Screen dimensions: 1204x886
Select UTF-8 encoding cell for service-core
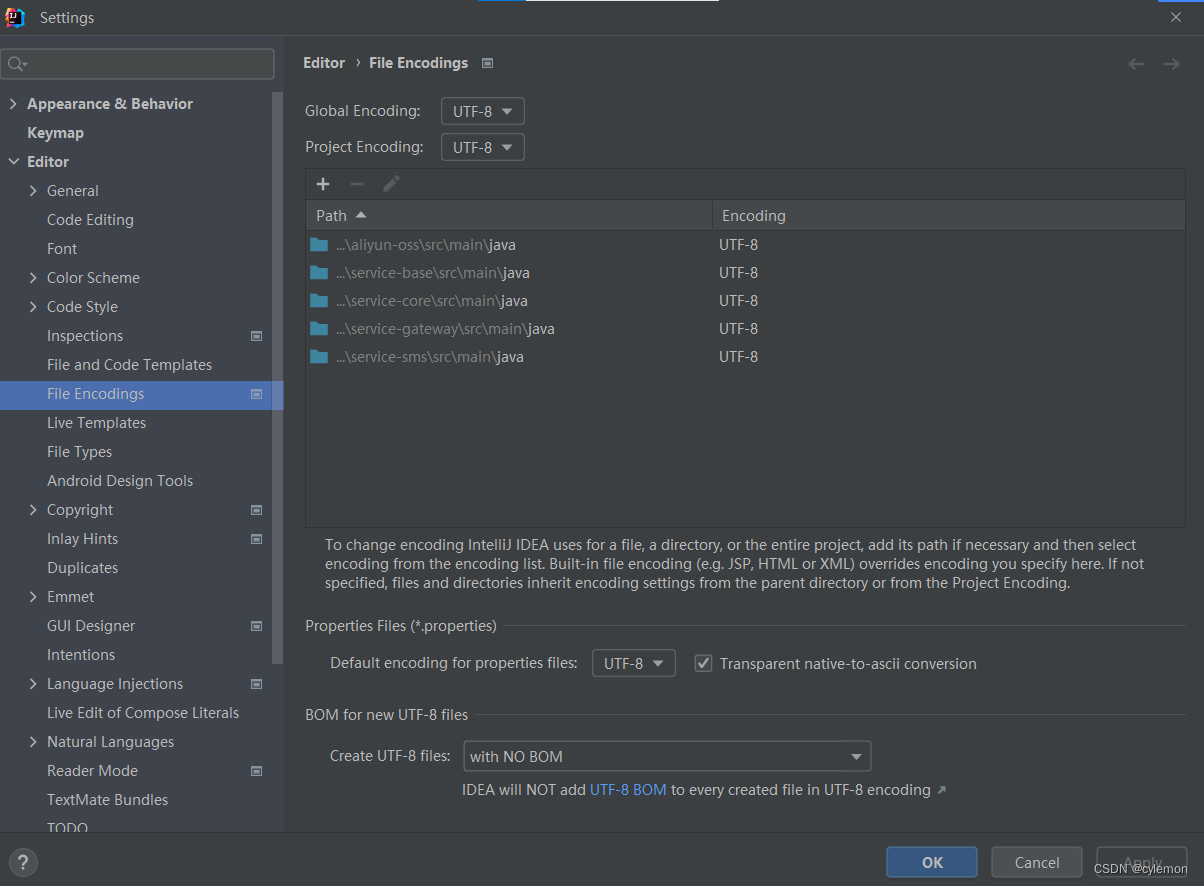click(738, 300)
